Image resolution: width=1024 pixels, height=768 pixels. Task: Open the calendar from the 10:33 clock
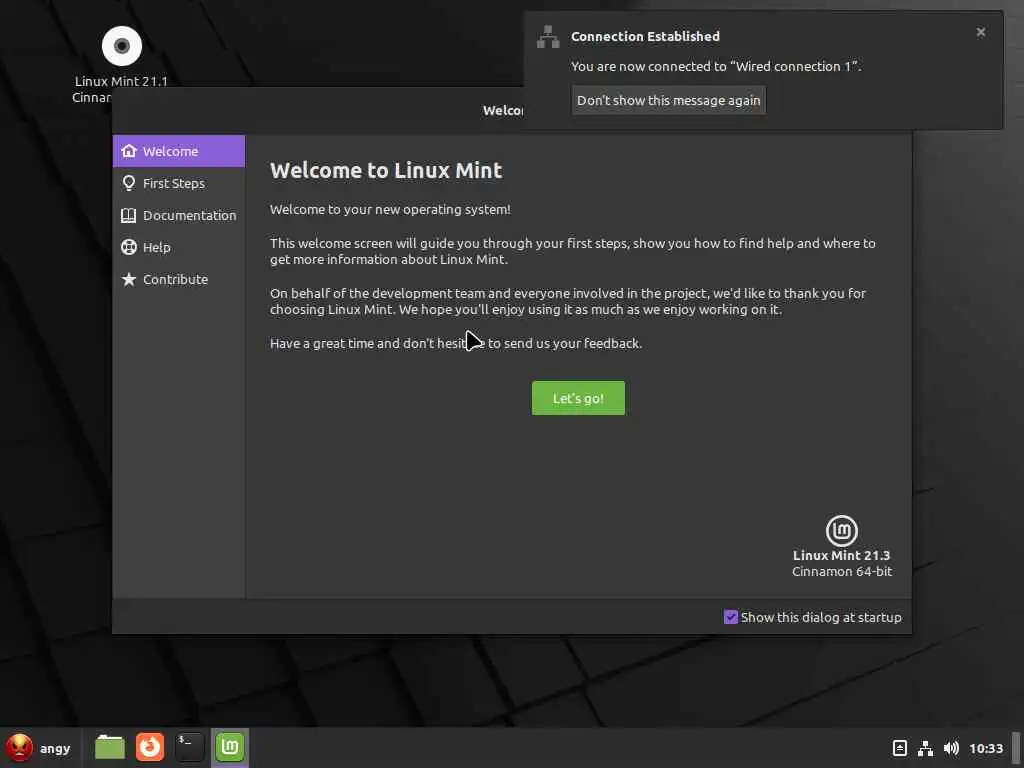pos(985,748)
